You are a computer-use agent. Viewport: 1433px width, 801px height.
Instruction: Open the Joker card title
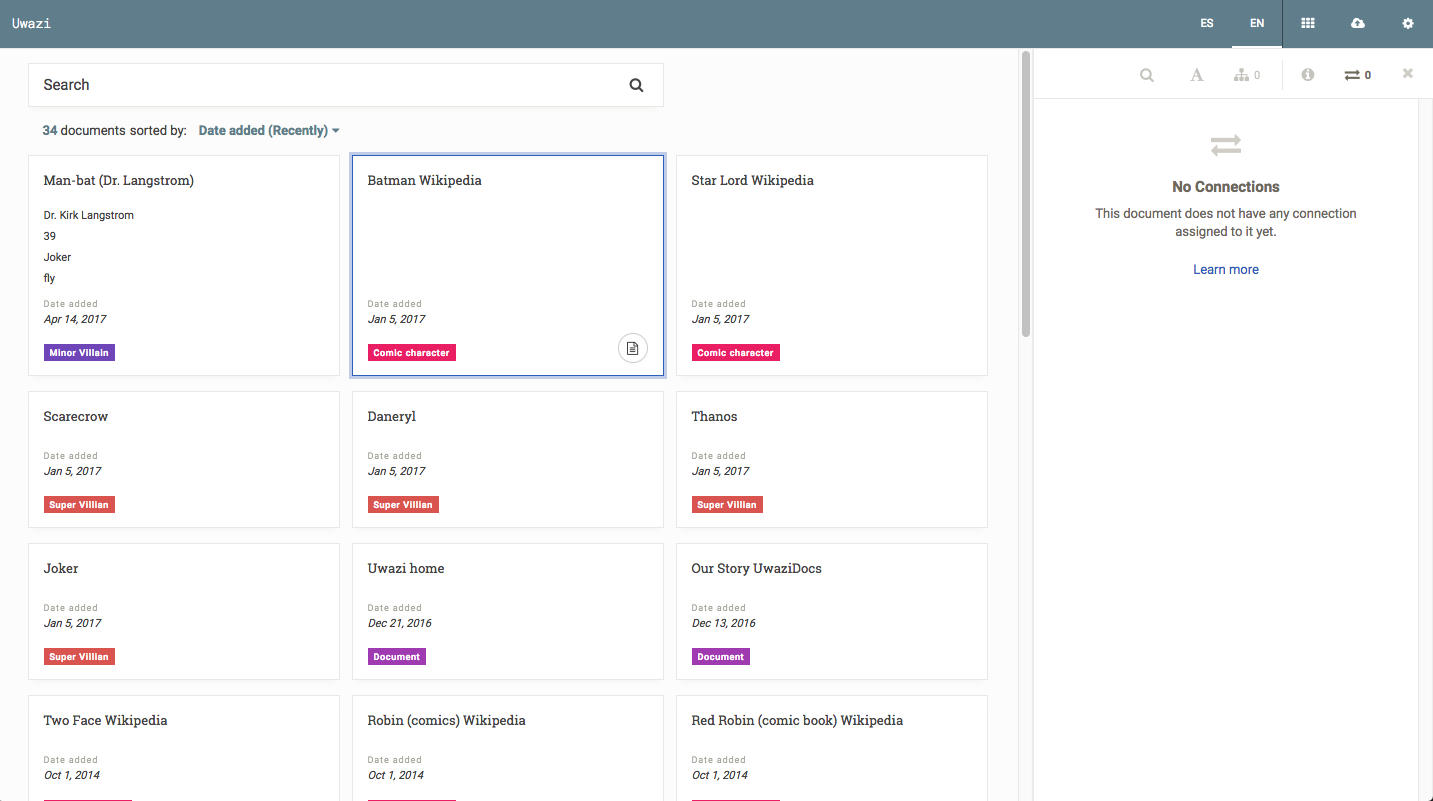(x=61, y=569)
